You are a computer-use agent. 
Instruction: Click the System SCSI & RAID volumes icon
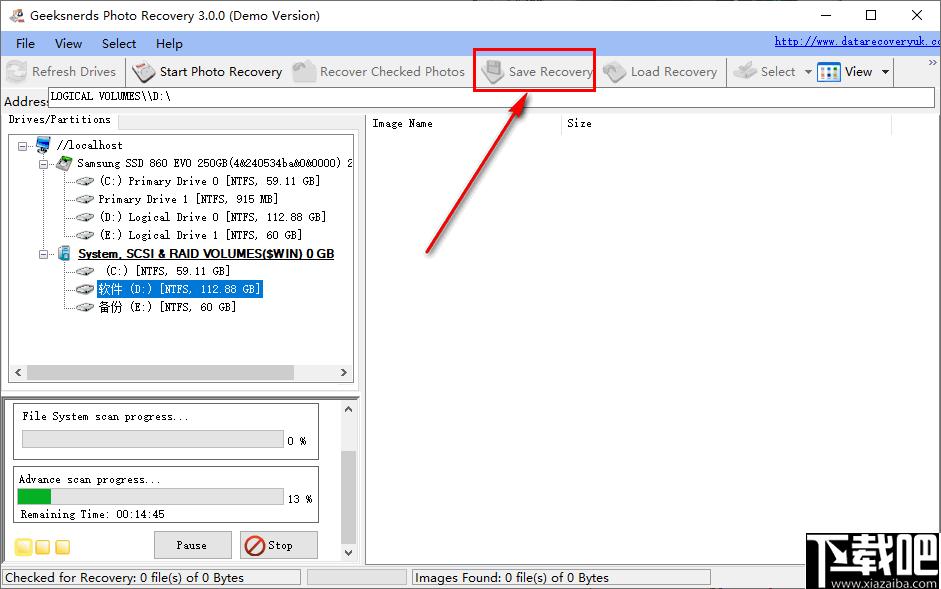[64, 253]
